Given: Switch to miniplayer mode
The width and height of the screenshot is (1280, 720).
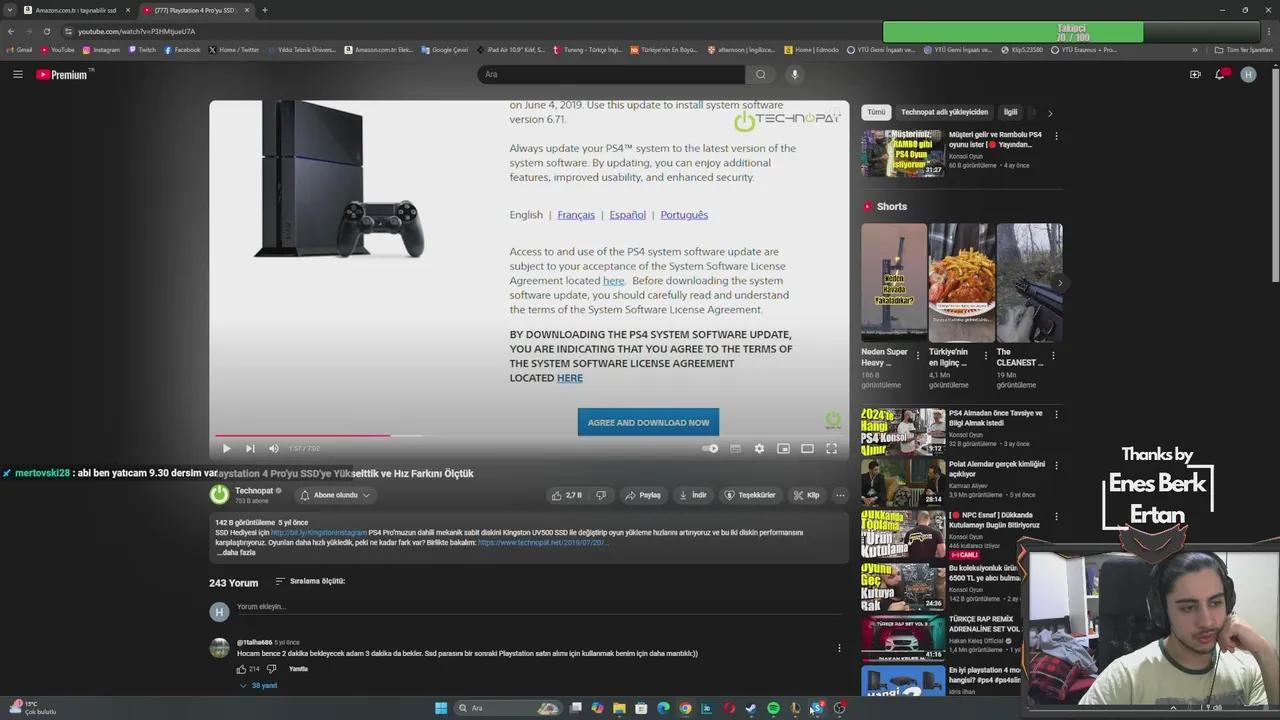Looking at the screenshot, I should (x=783, y=449).
